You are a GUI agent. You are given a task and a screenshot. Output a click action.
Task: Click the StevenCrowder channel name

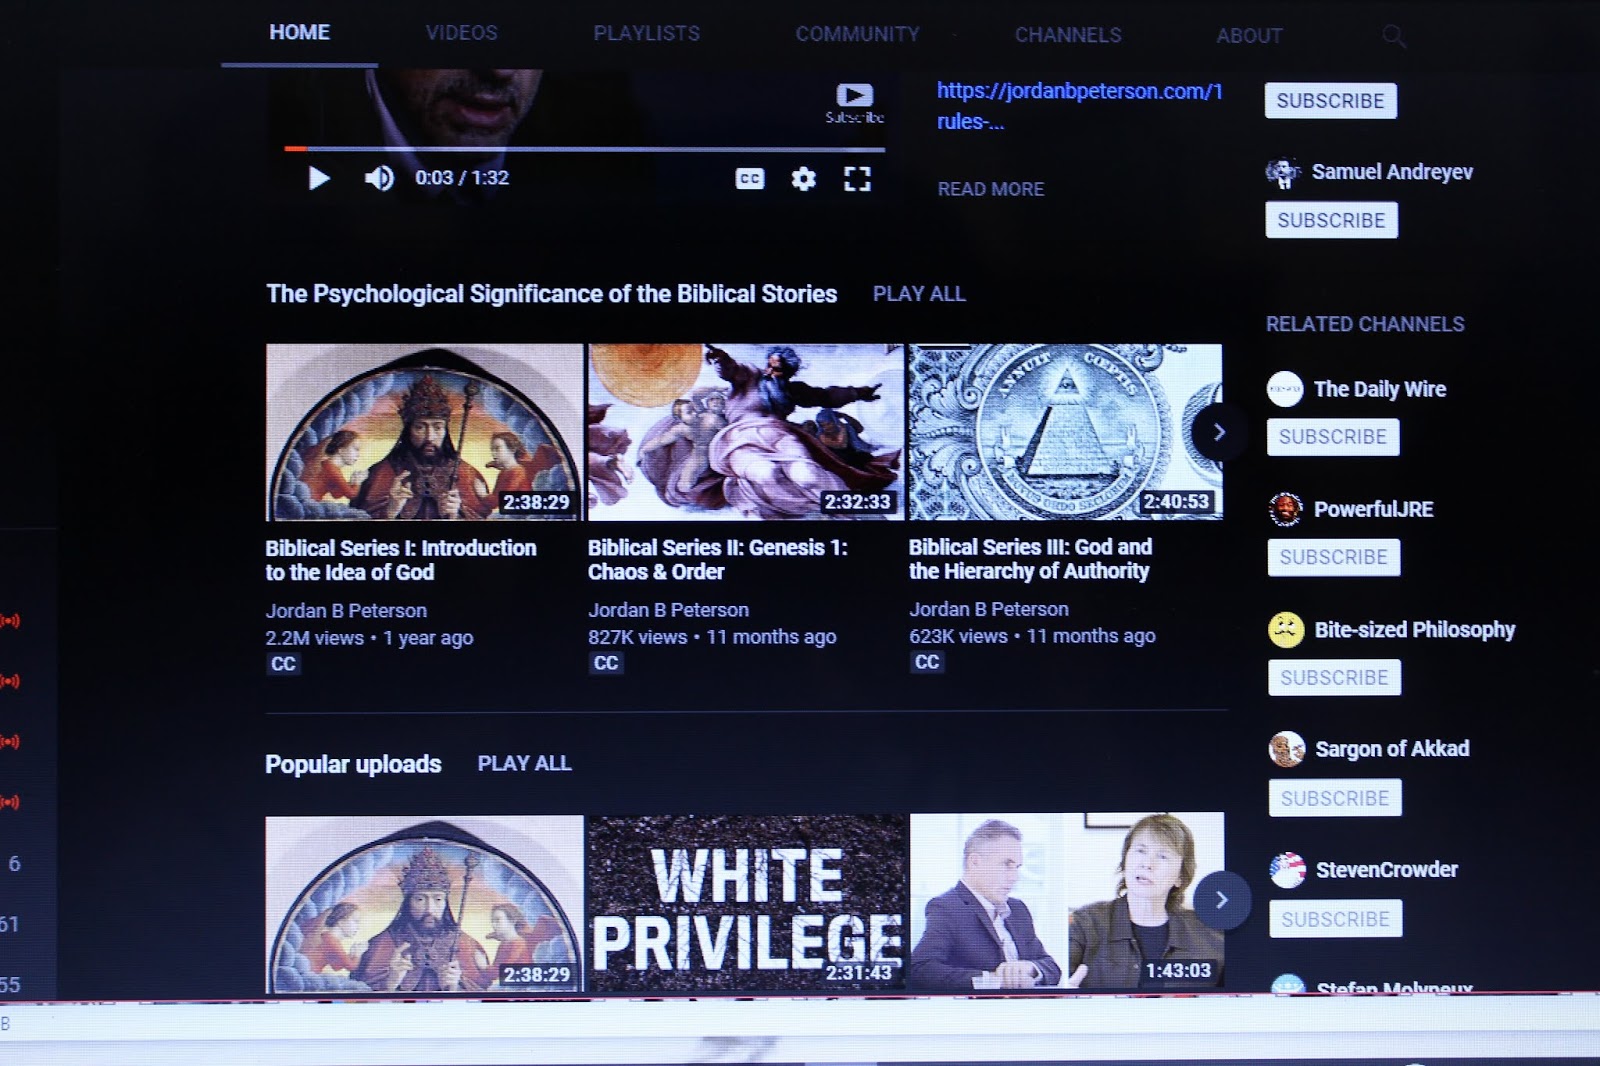click(1387, 870)
